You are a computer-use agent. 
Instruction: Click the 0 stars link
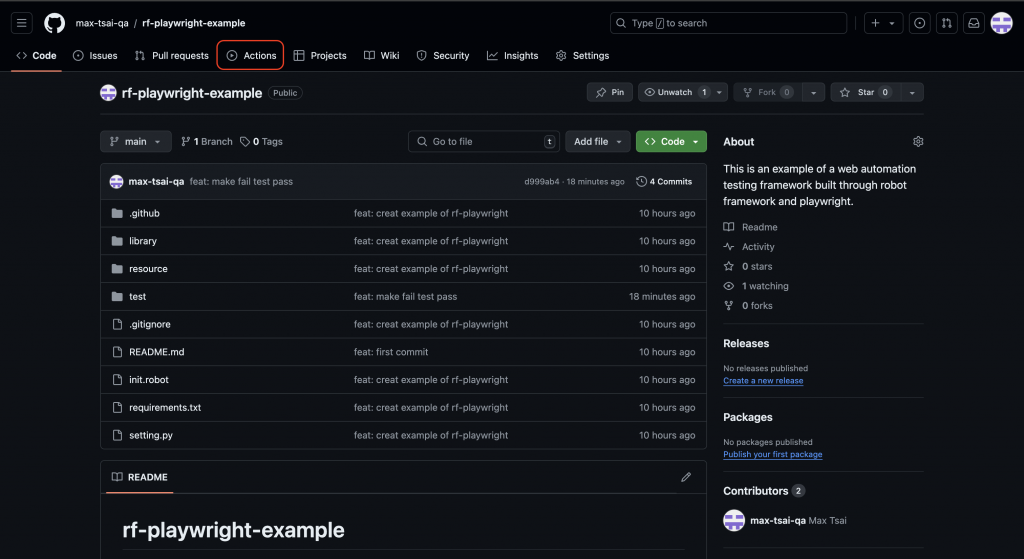(748, 266)
